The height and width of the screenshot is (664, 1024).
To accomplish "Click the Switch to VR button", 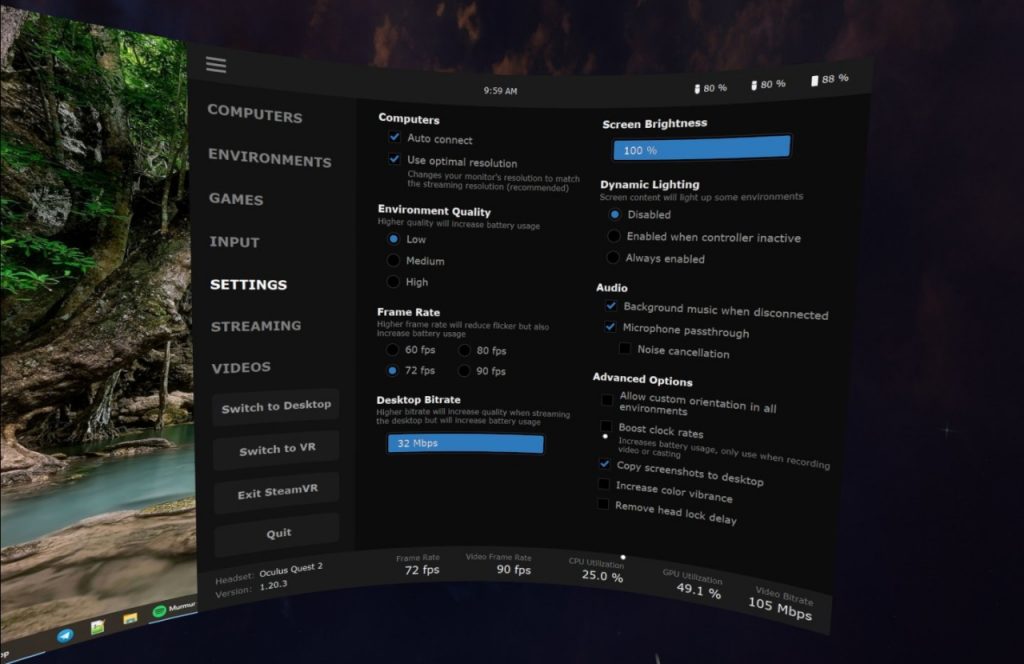I will 277,449.
